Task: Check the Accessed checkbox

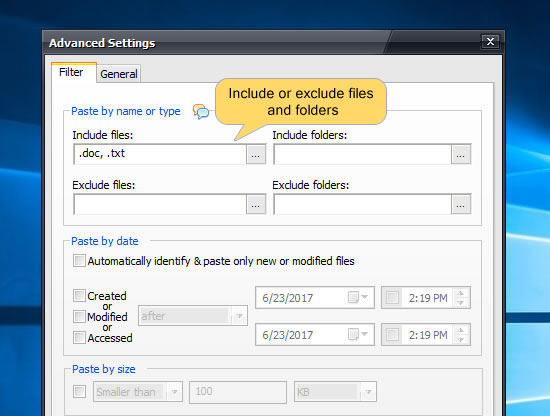Action: (79, 337)
